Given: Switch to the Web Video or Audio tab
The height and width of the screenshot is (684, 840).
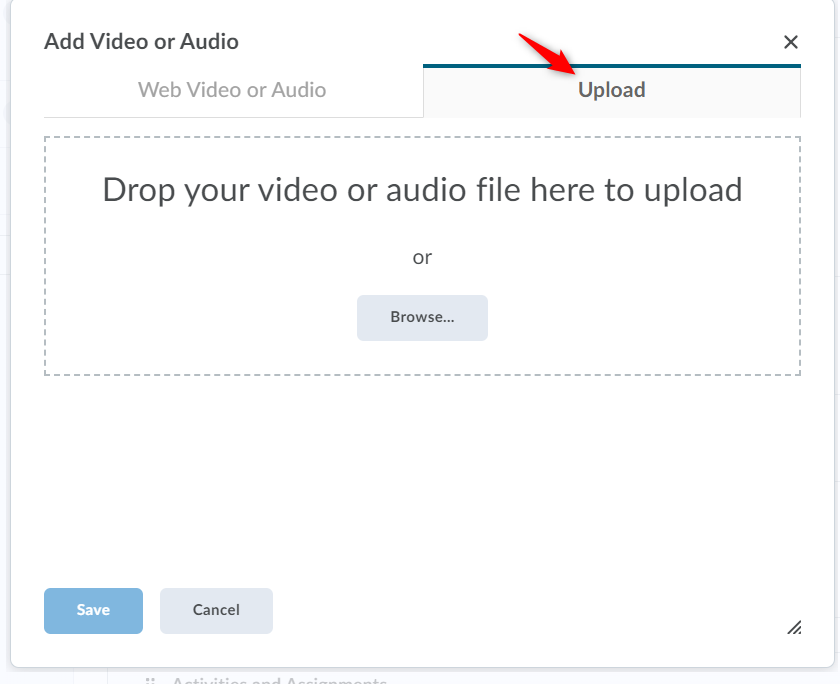Looking at the screenshot, I should tap(232, 90).
